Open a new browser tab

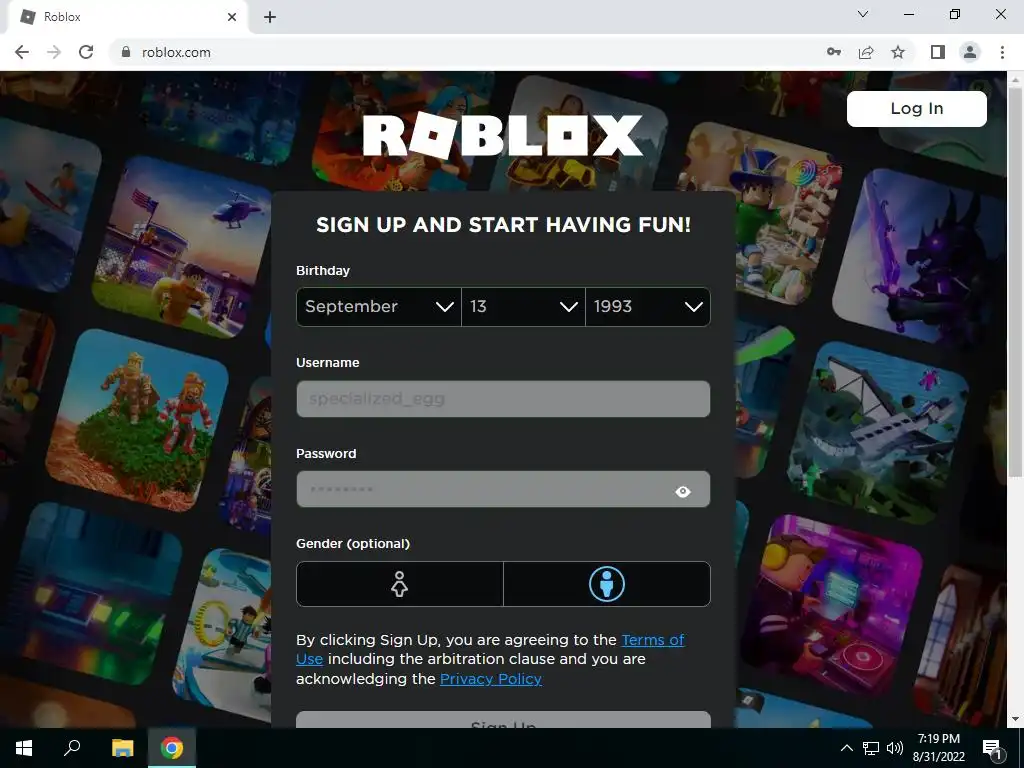(270, 17)
